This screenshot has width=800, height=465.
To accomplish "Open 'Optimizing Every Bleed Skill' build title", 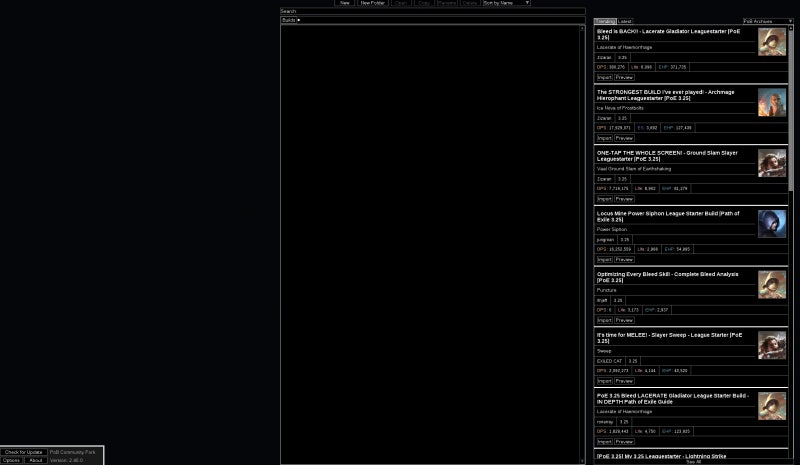I will coord(667,277).
